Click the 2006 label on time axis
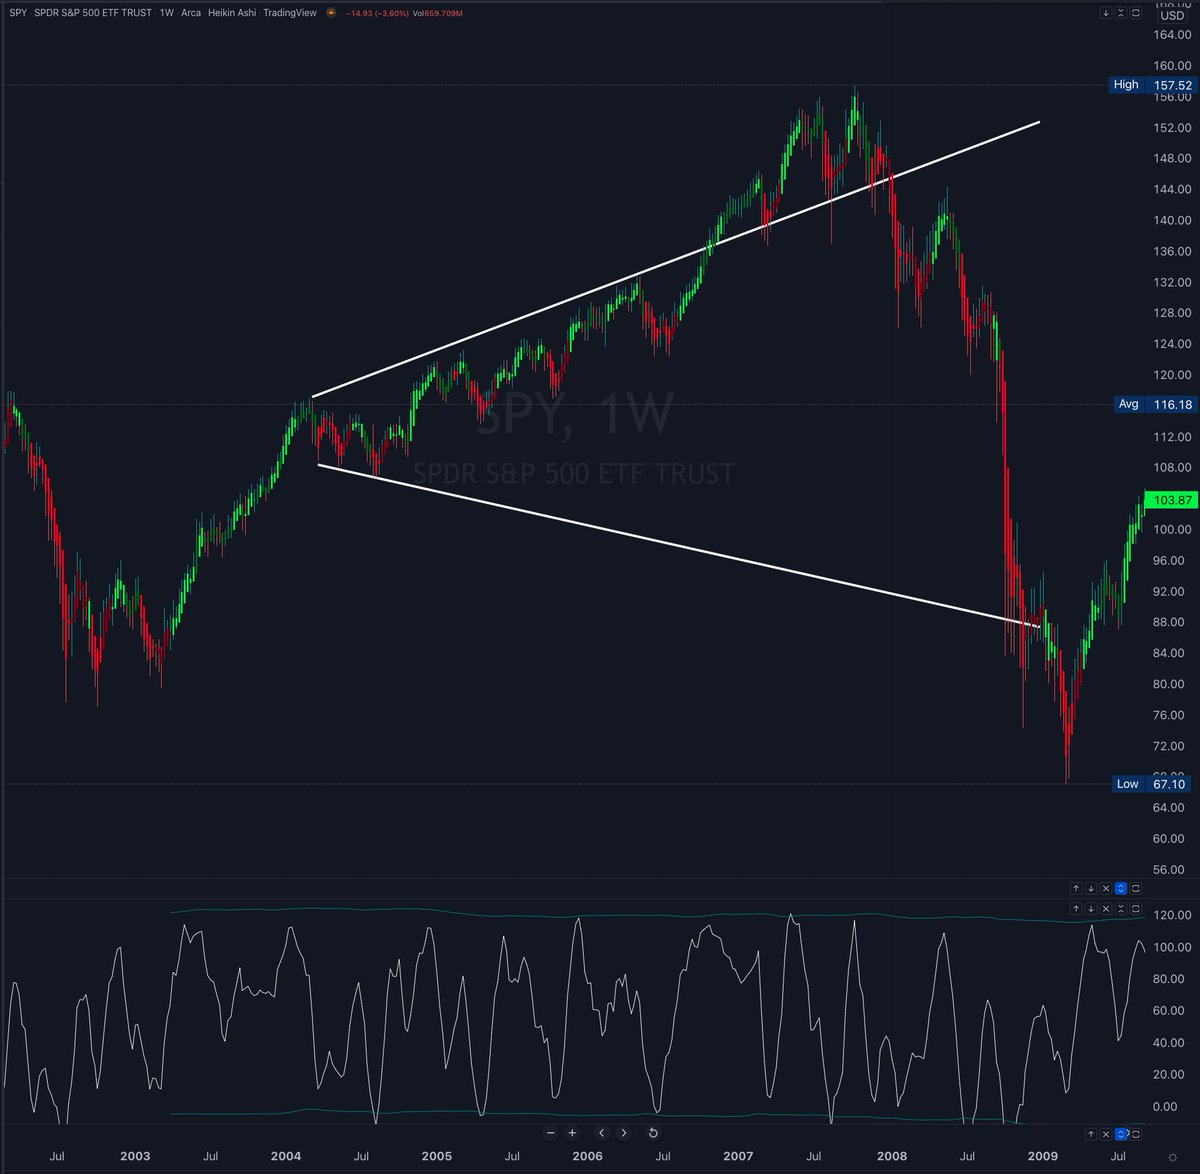Screen dimensions: 1200x1174 (x=587, y=1156)
